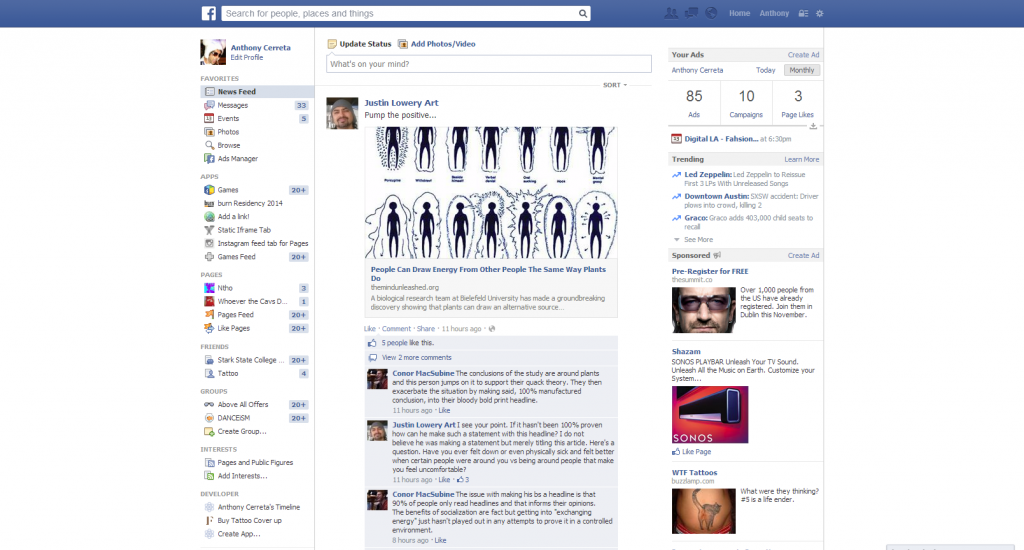This screenshot has width=1024, height=550.
Task: Click Create Ad in Your Ads
Action: (803, 55)
